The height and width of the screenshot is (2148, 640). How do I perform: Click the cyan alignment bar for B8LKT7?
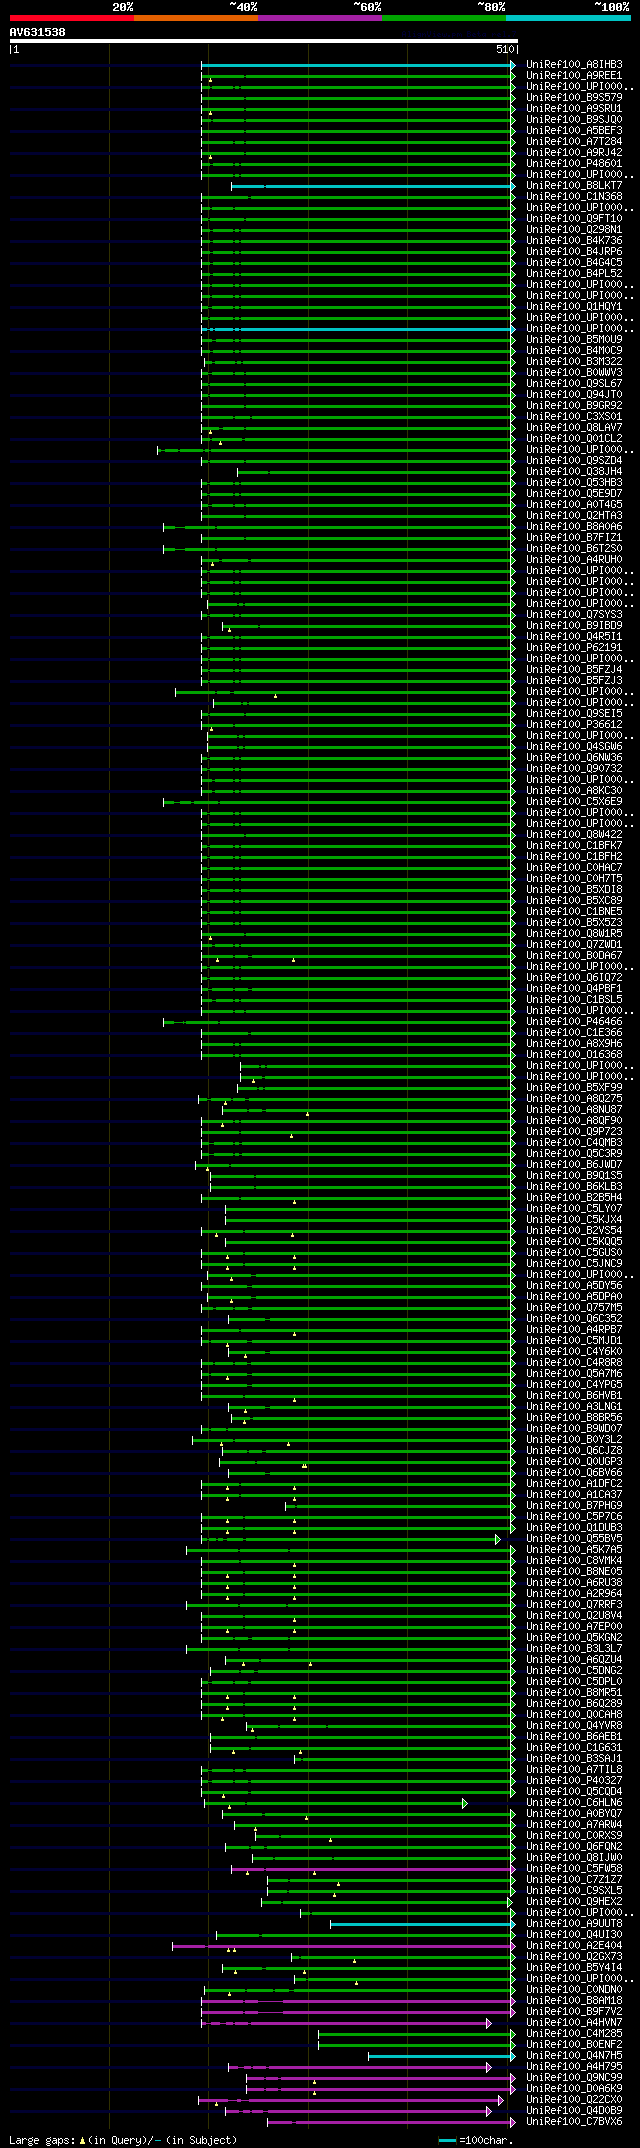tap(373, 186)
